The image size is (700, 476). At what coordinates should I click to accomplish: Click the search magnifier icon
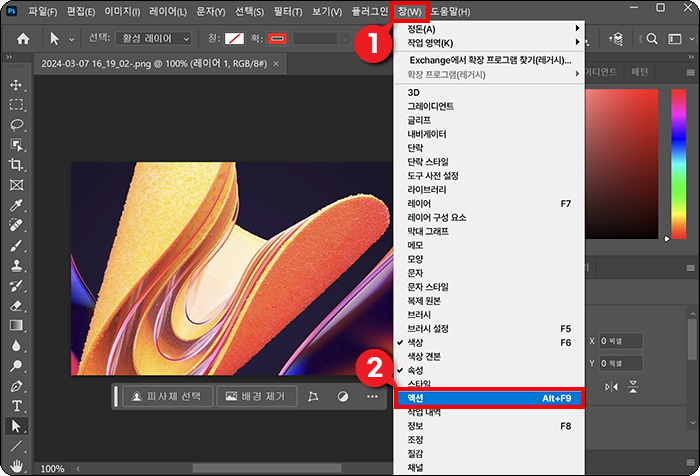tap(652, 39)
